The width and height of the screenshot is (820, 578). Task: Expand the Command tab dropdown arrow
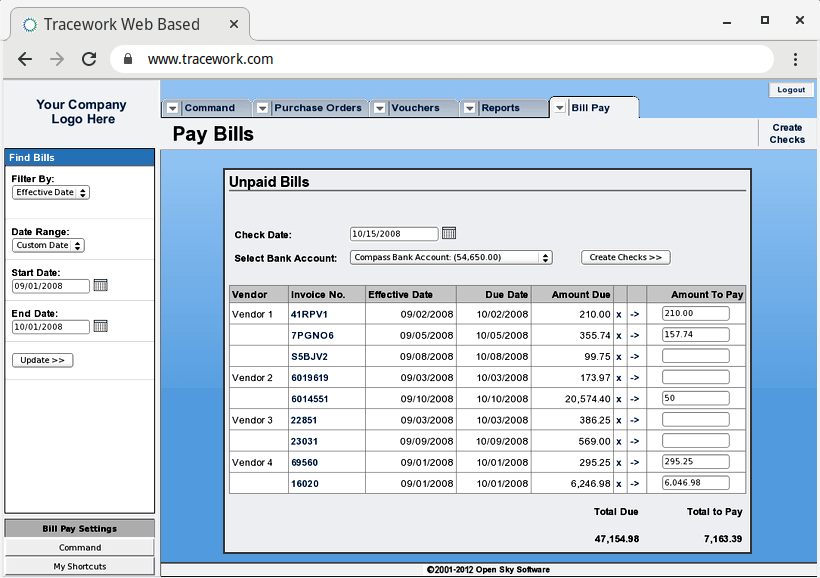172,108
